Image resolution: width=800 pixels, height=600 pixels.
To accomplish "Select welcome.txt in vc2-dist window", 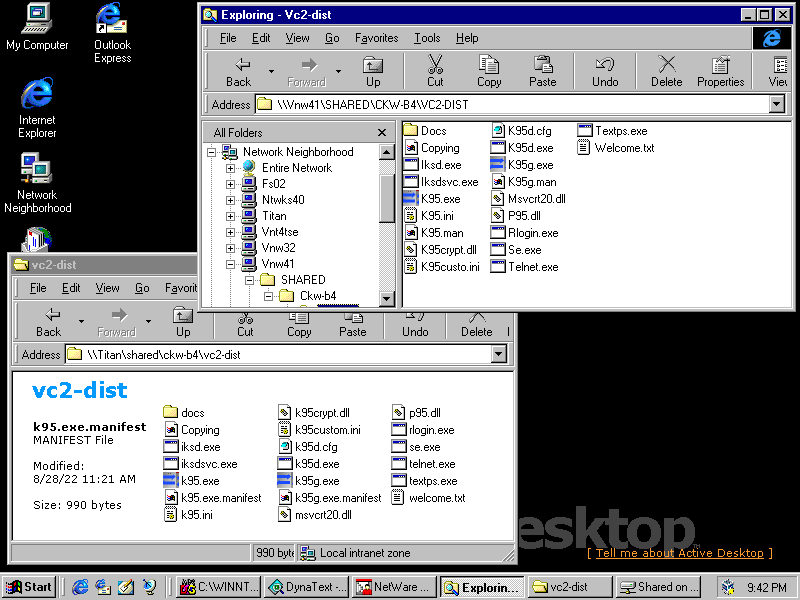I will pos(429,497).
